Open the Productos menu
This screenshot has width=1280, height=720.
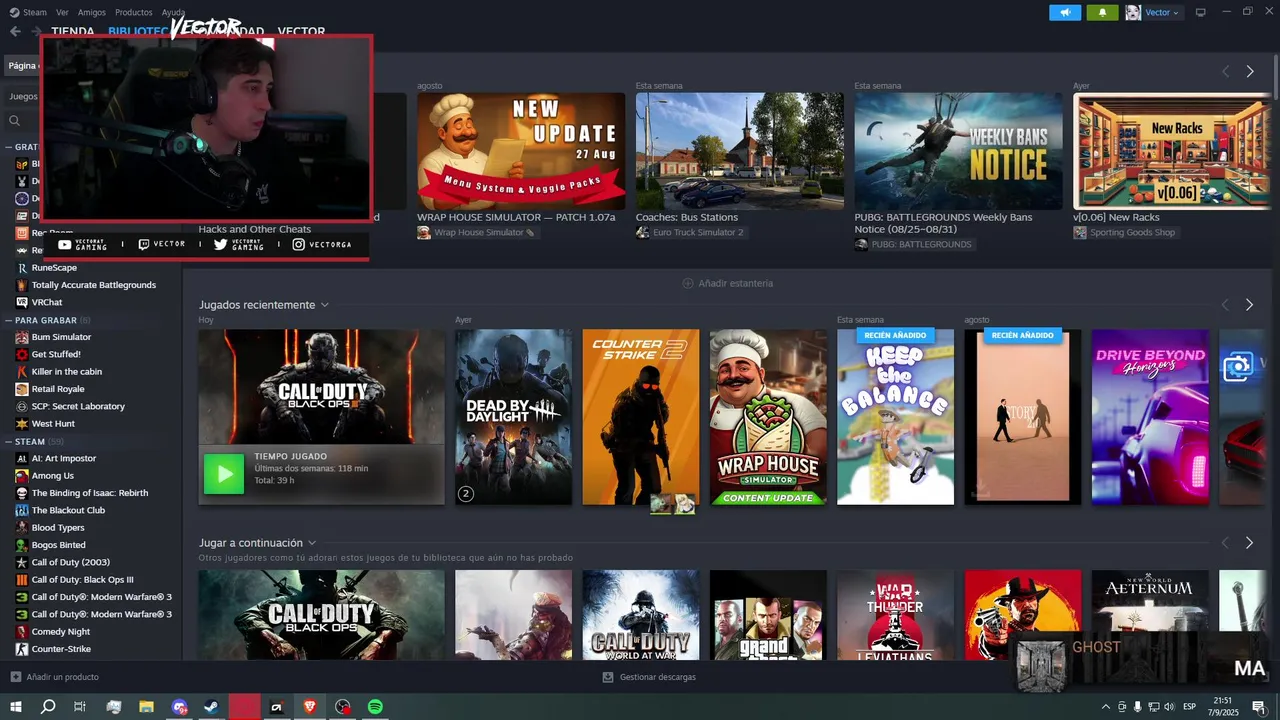[x=133, y=12]
